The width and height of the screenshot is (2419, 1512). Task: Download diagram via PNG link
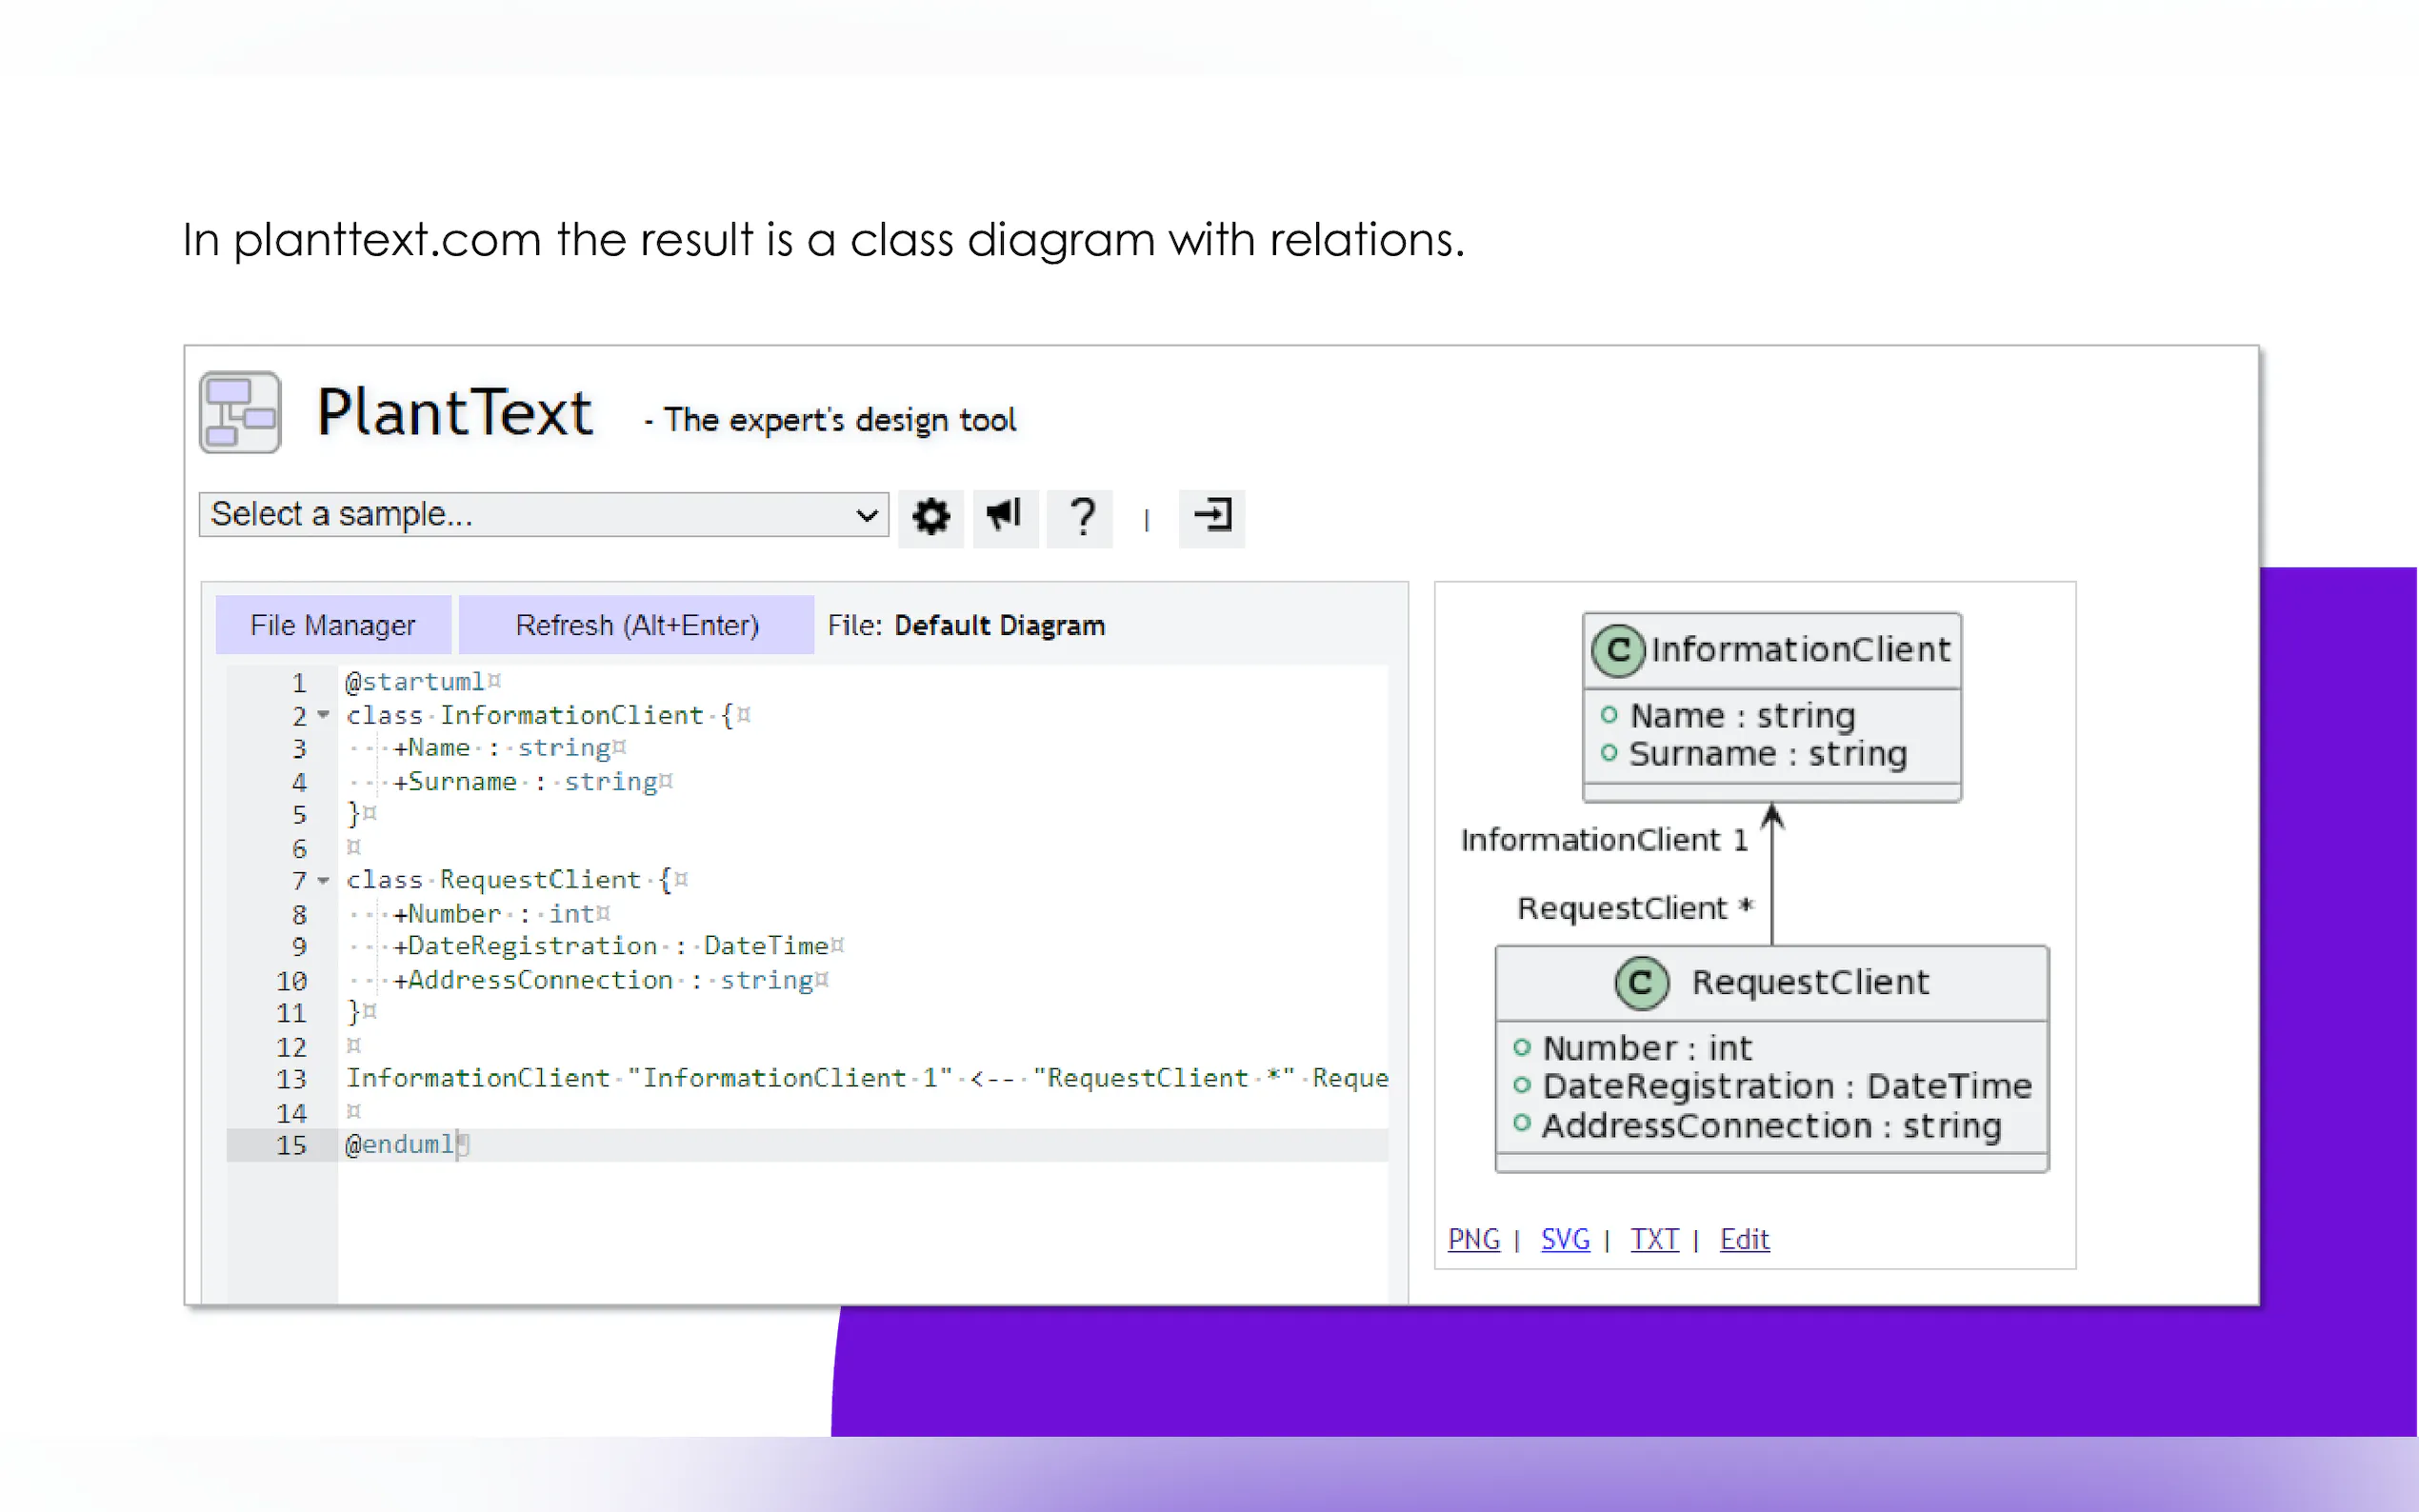pos(1473,1239)
